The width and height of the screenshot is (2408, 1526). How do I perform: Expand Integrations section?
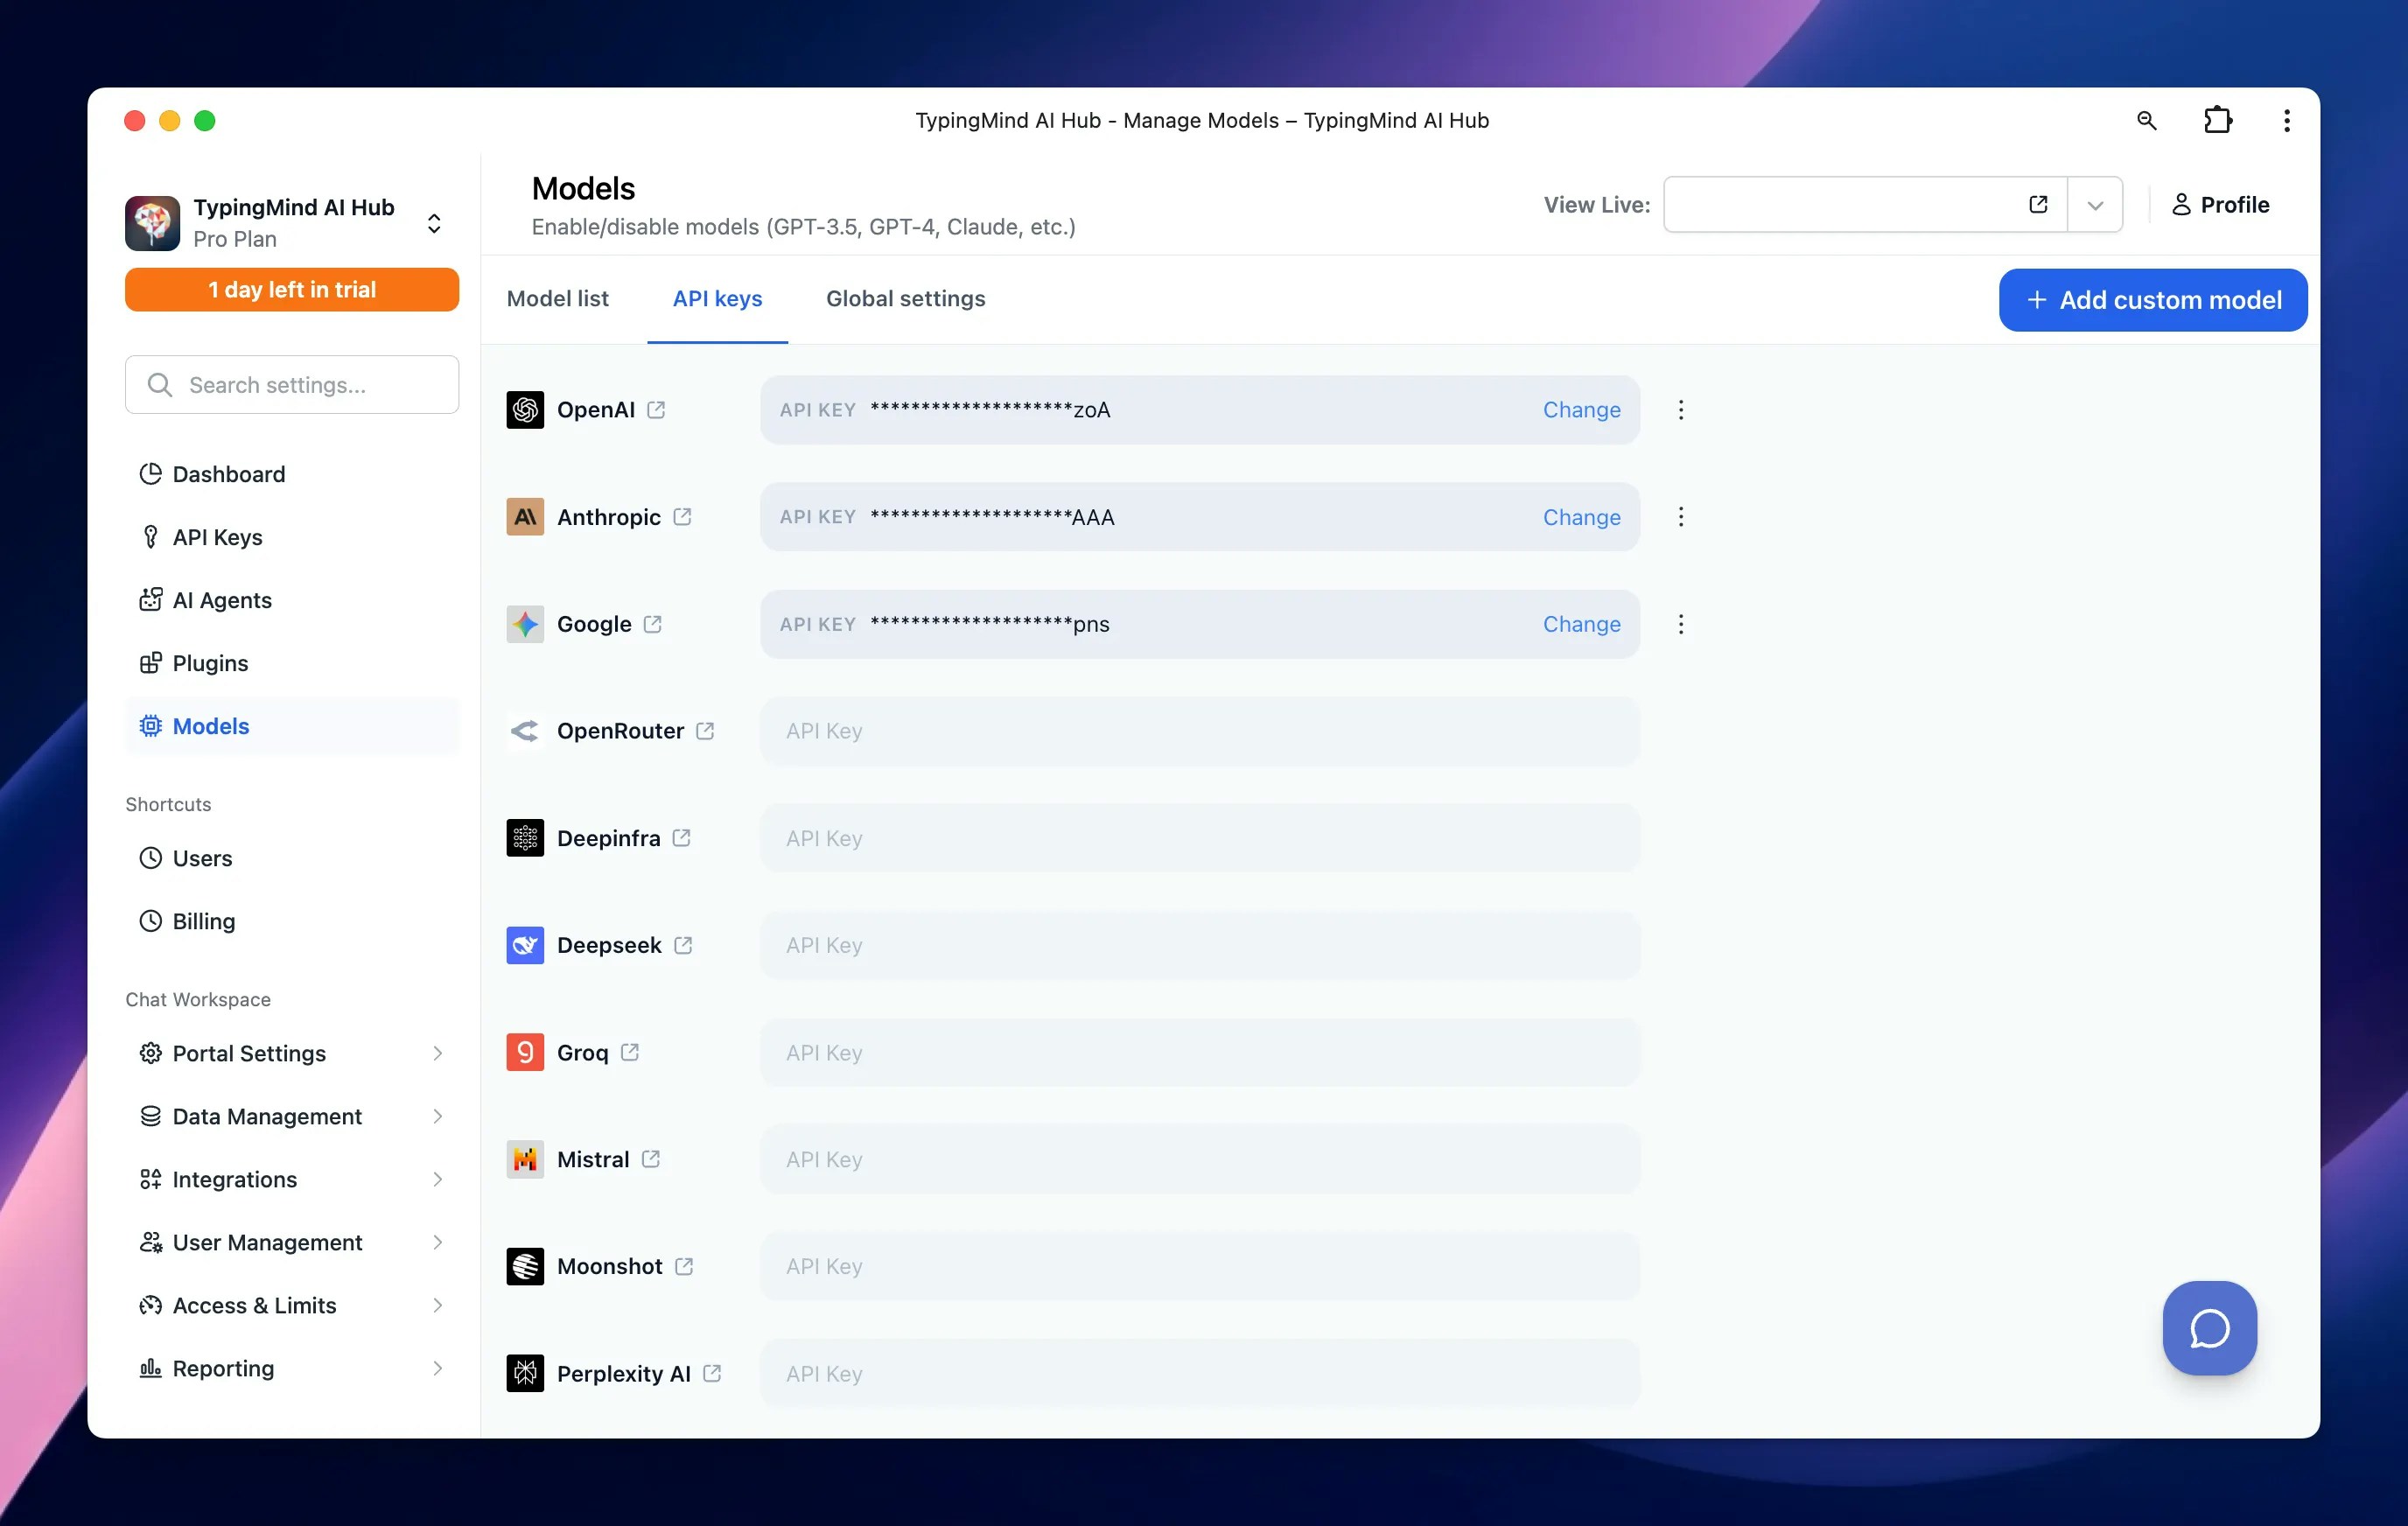(438, 1179)
